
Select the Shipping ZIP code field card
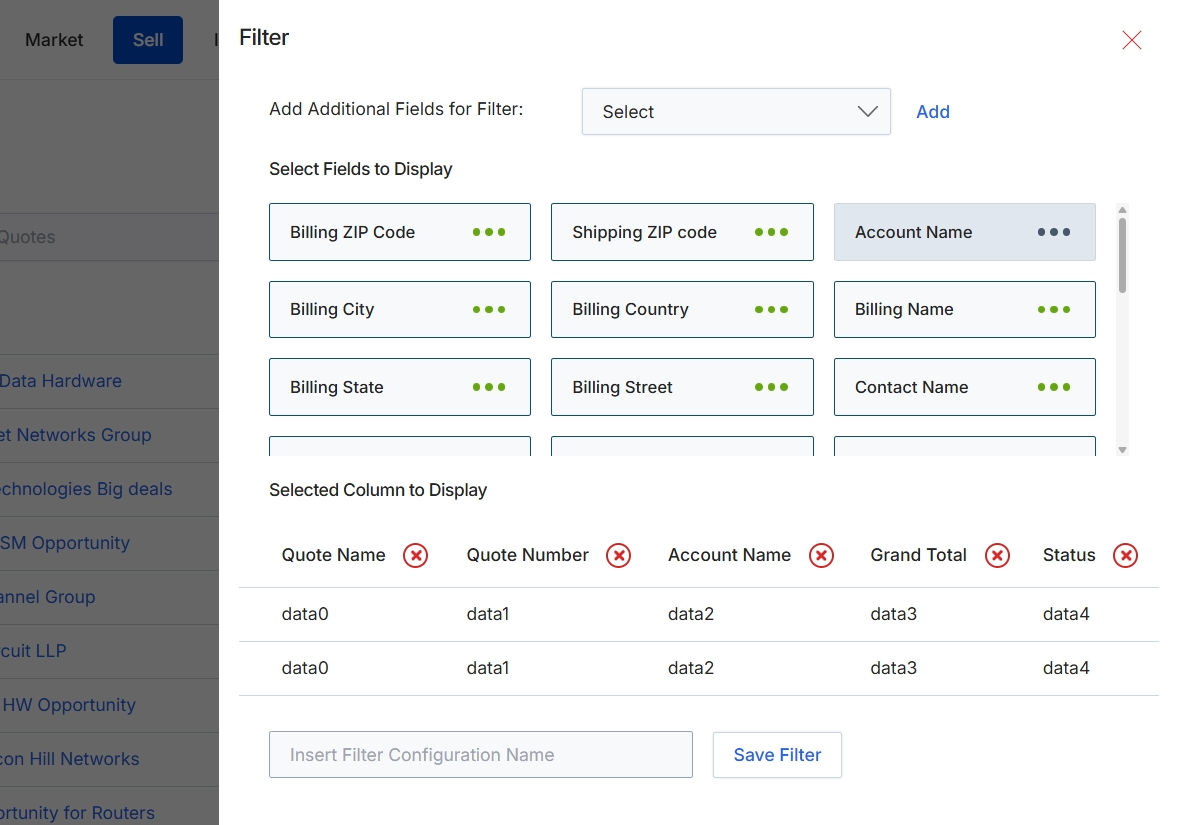(682, 232)
